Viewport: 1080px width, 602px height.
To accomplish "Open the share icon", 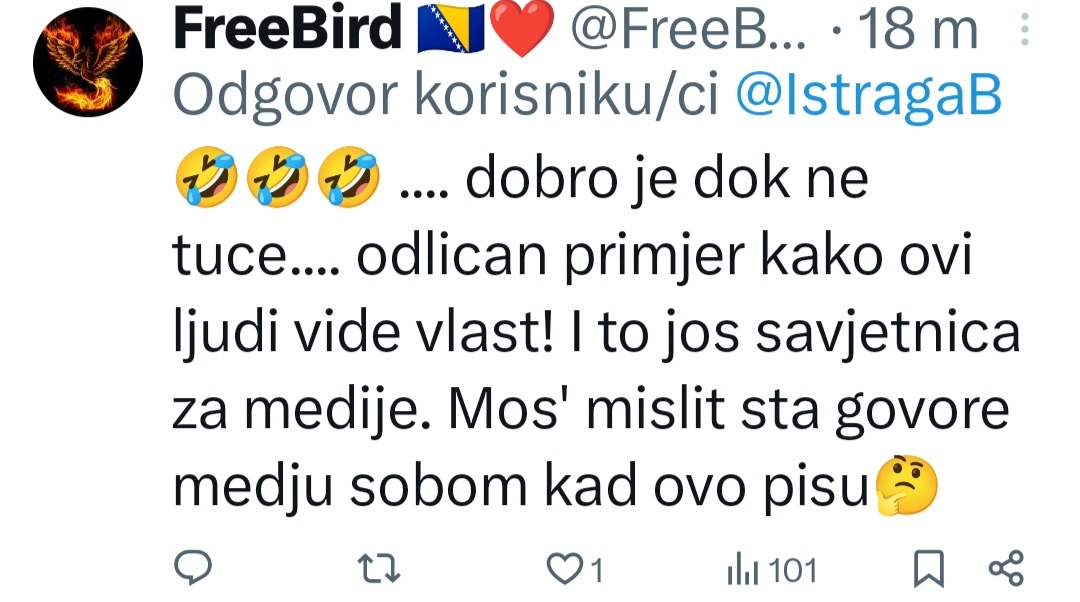I will pyautogui.click(x=1006, y=568).
